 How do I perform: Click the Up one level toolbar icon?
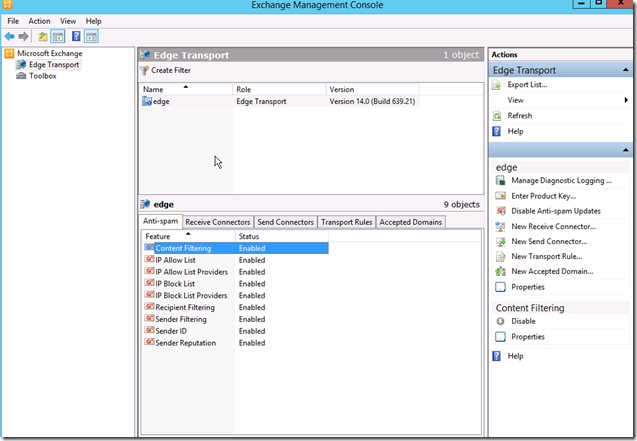tap(42, 37)
